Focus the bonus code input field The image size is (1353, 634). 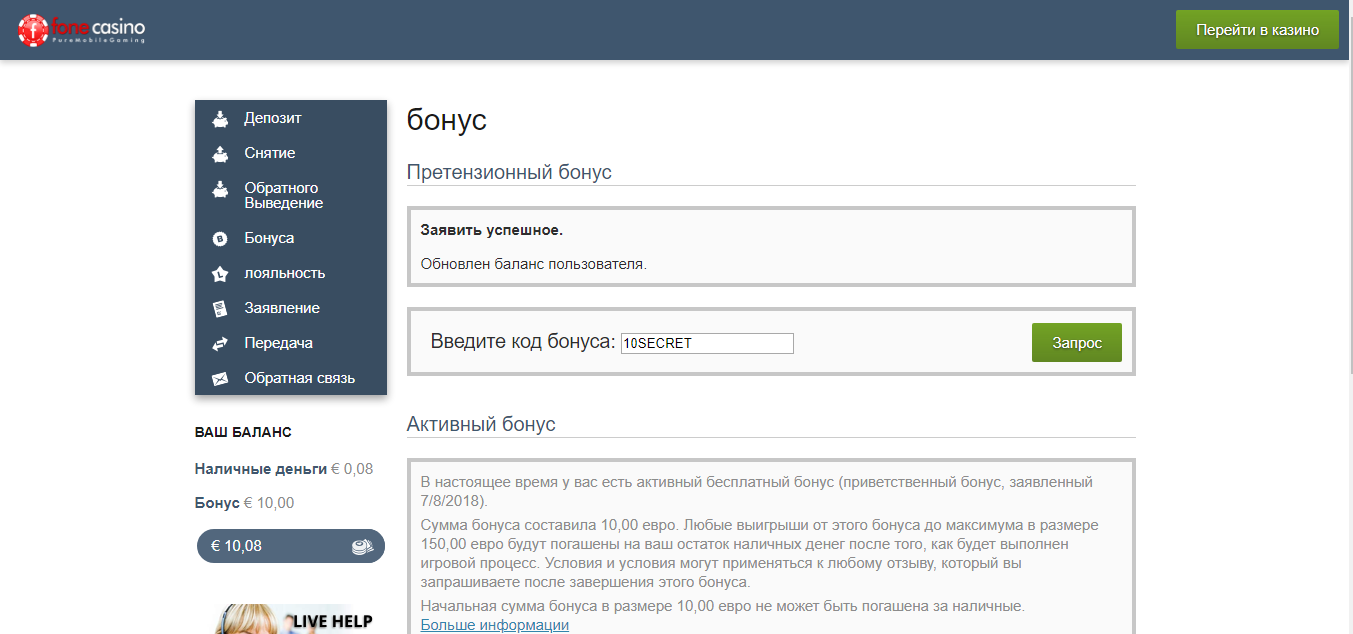pyautogui.click(x=707, y=343)
